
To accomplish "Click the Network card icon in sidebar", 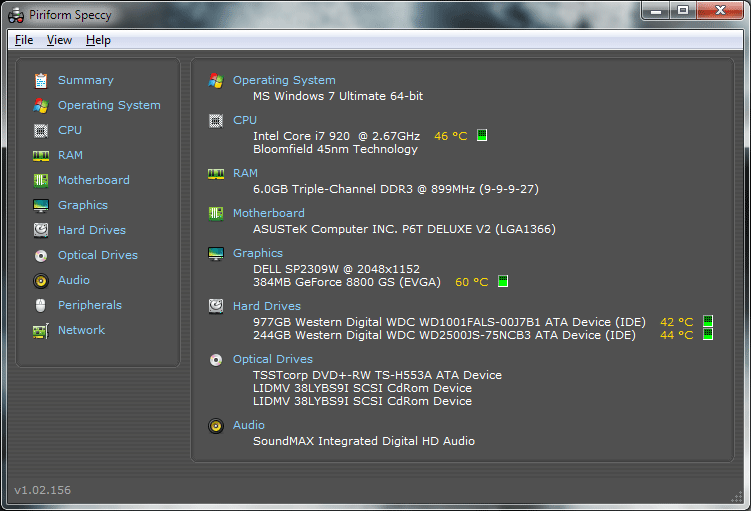I will (x=41, y=330).
